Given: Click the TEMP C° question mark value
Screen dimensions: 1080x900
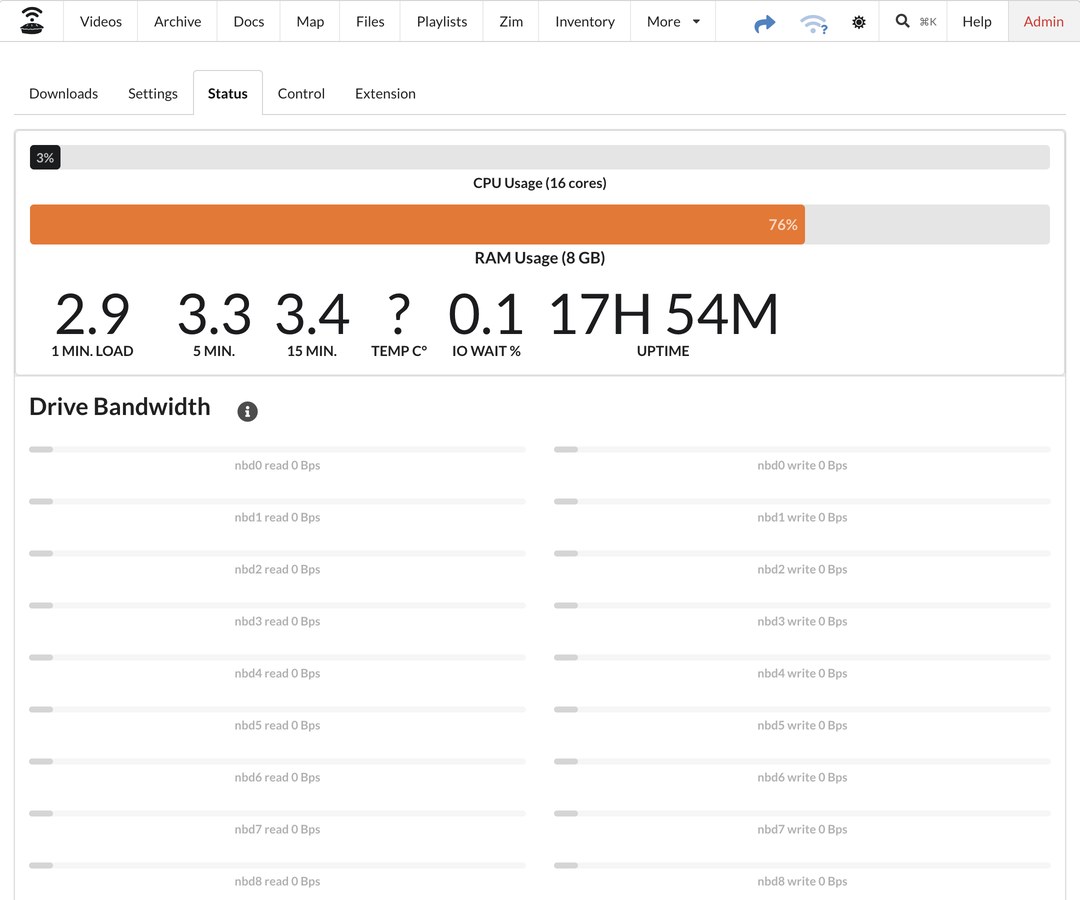Looking at the screenshot, I should click(x=399, y=314).
